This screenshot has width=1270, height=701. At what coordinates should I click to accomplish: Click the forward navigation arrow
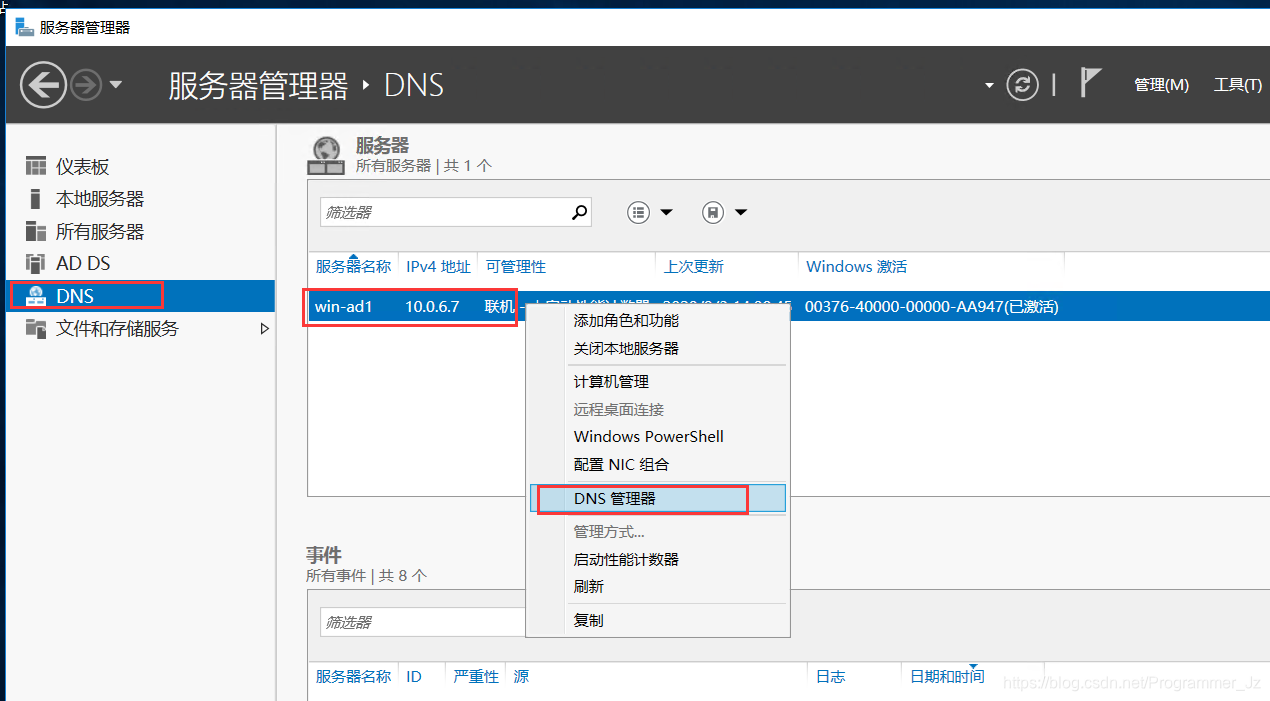coord(86,85)
